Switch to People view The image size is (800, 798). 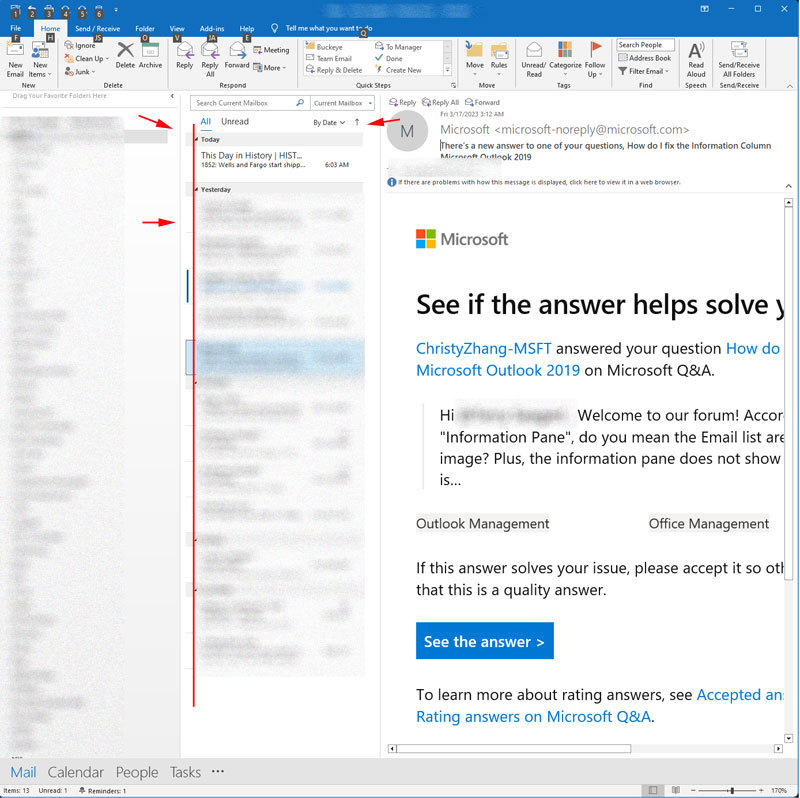[x=137, y=772]
